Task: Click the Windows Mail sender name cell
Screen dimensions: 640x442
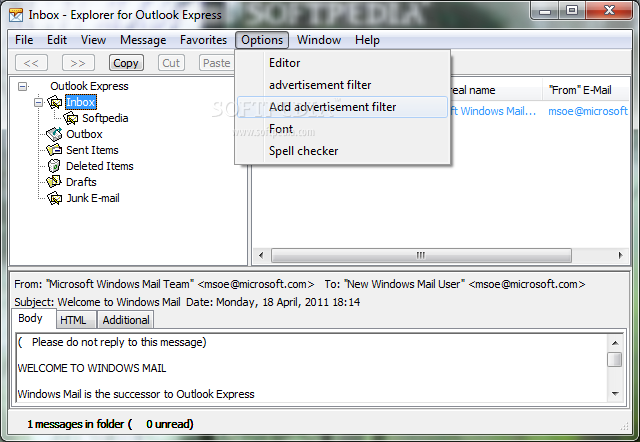Action: pos(495,111)
